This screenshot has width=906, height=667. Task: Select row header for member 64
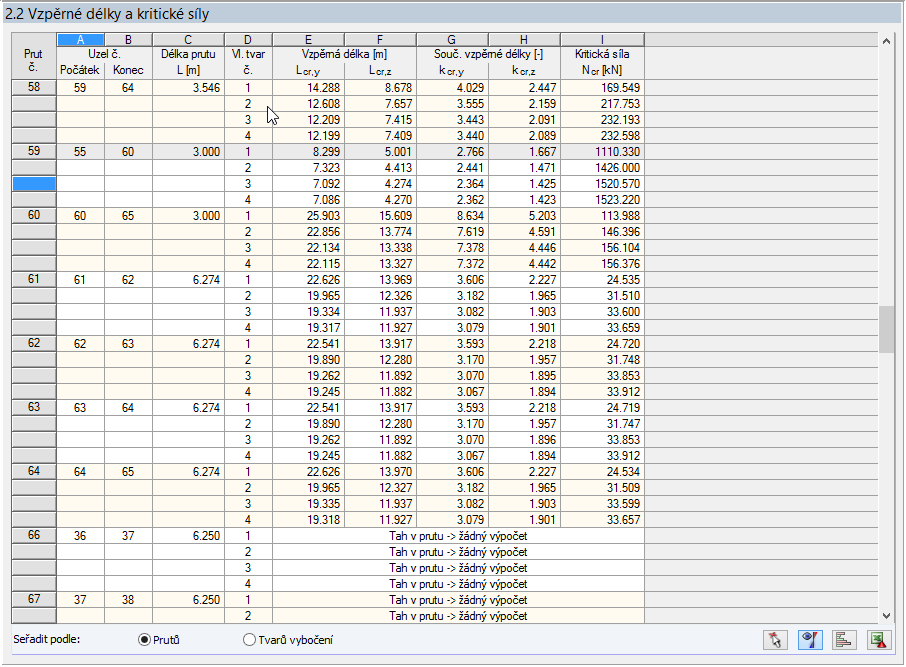point(34,471)
